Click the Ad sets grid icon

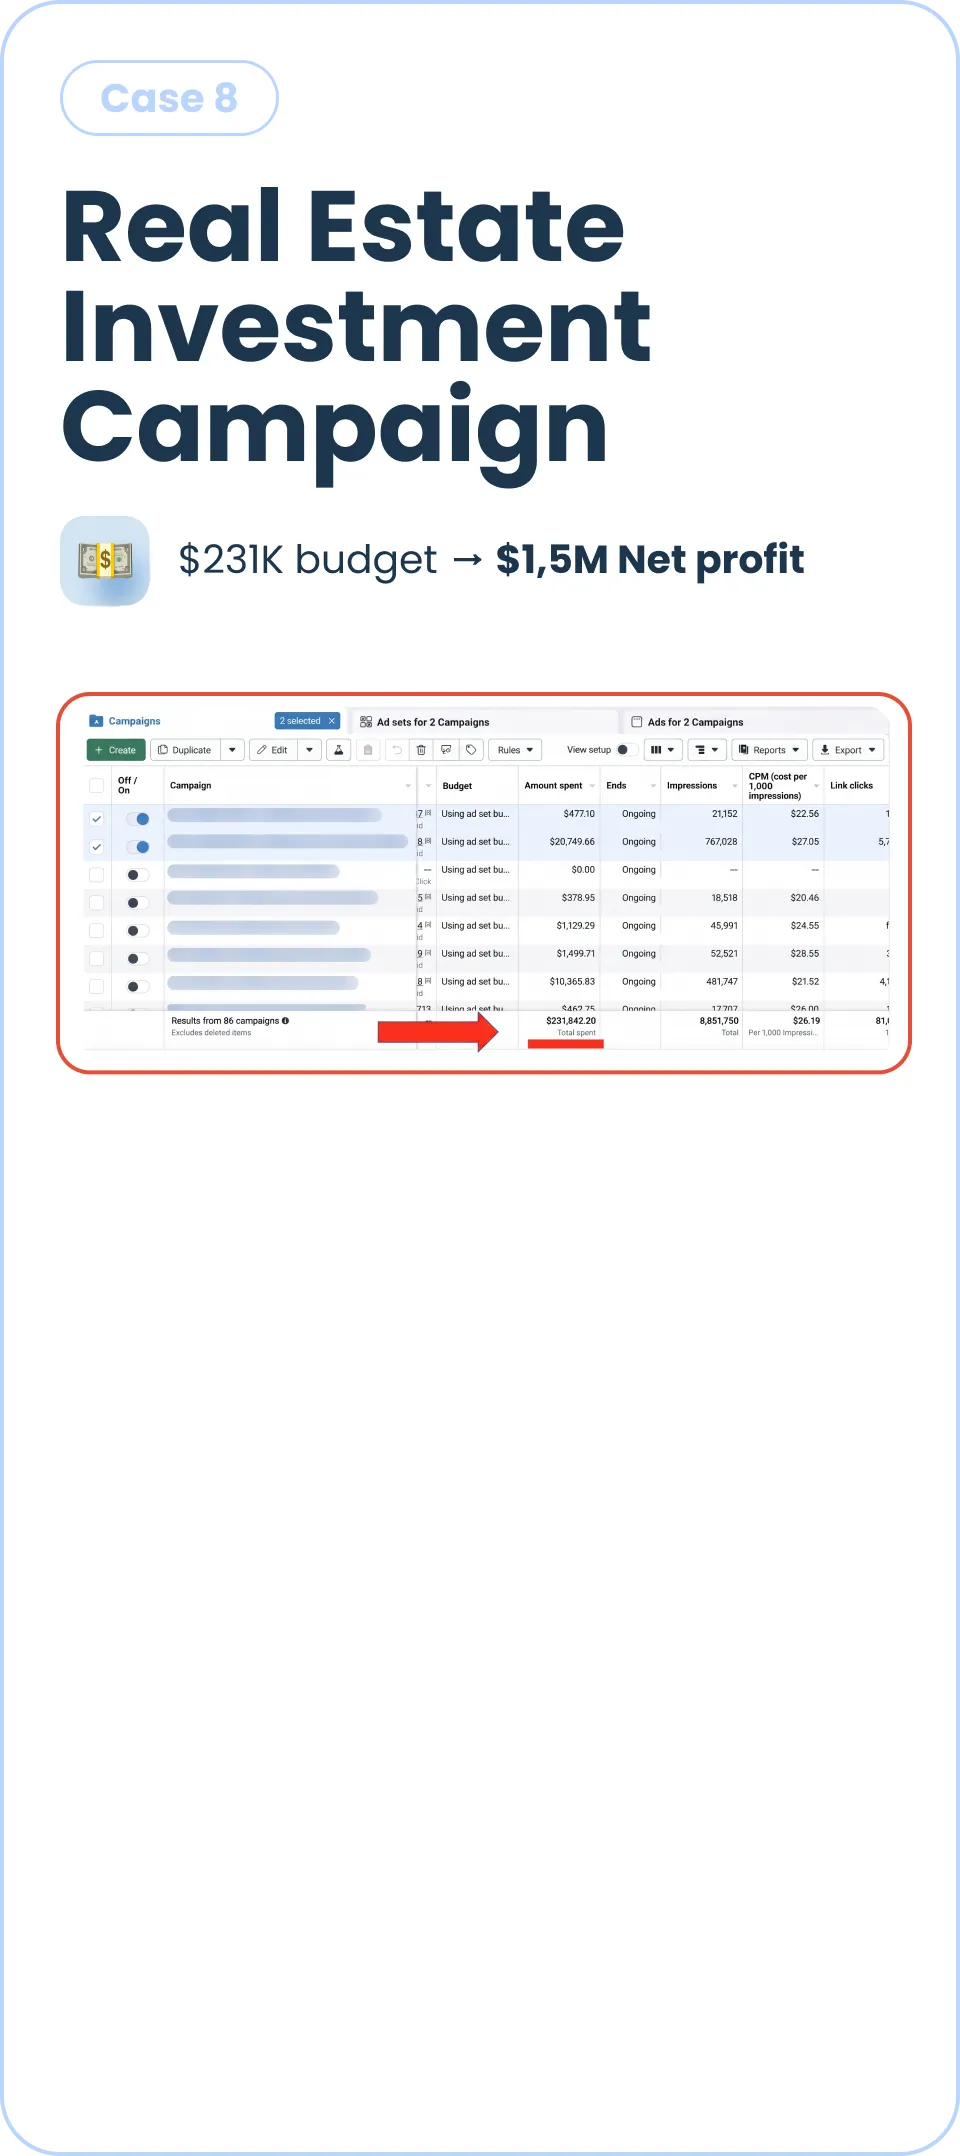click(x=366, y=722)
